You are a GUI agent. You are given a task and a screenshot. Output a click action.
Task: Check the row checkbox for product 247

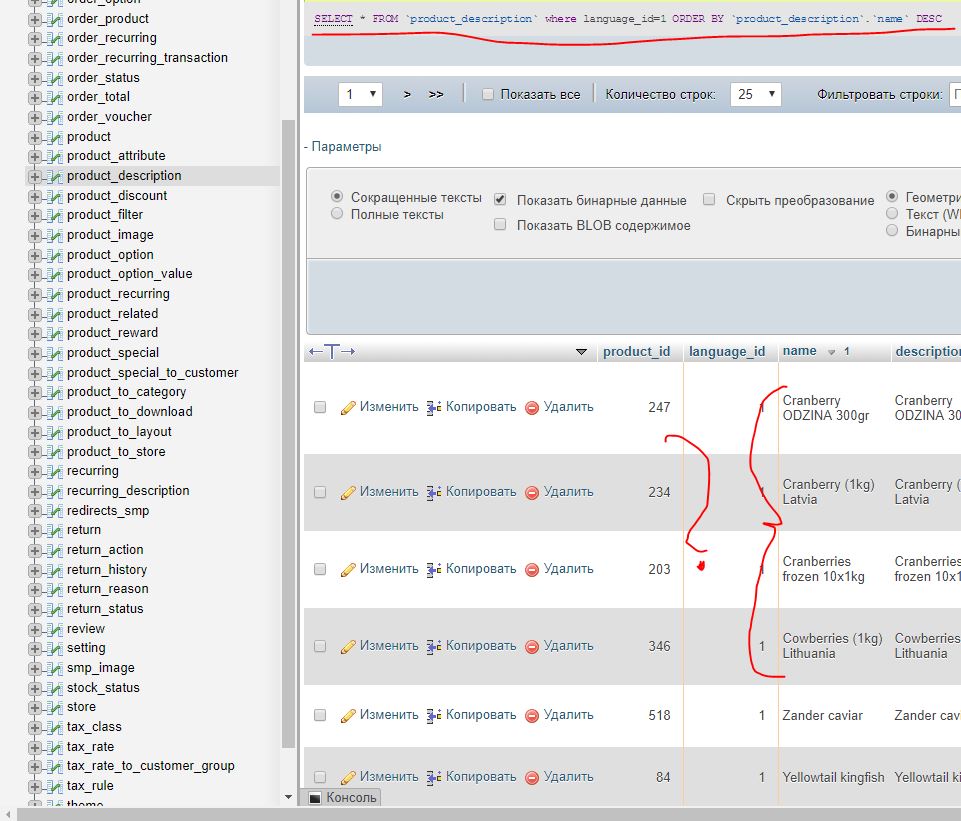(320, 408)
